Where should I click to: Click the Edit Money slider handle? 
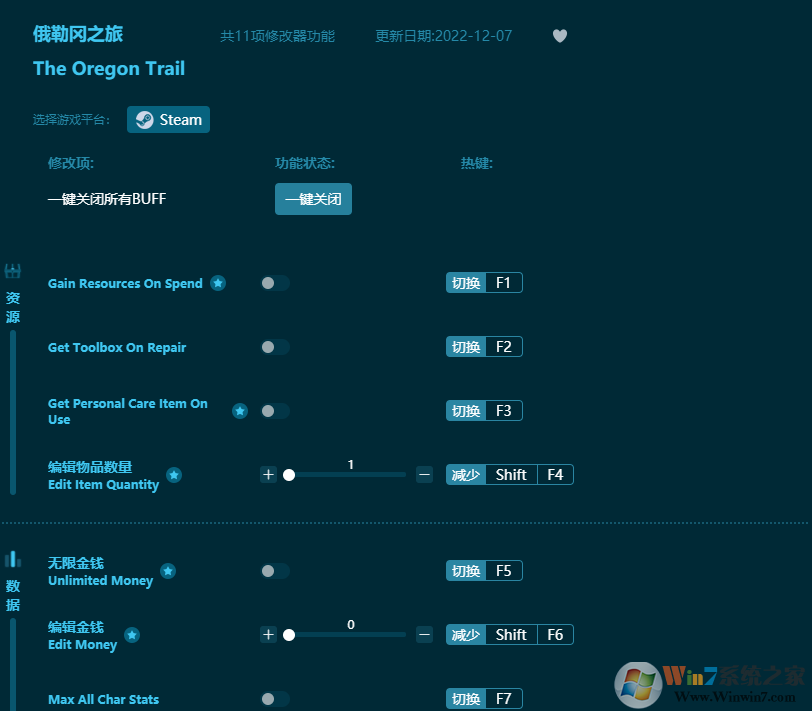[289, 635]
